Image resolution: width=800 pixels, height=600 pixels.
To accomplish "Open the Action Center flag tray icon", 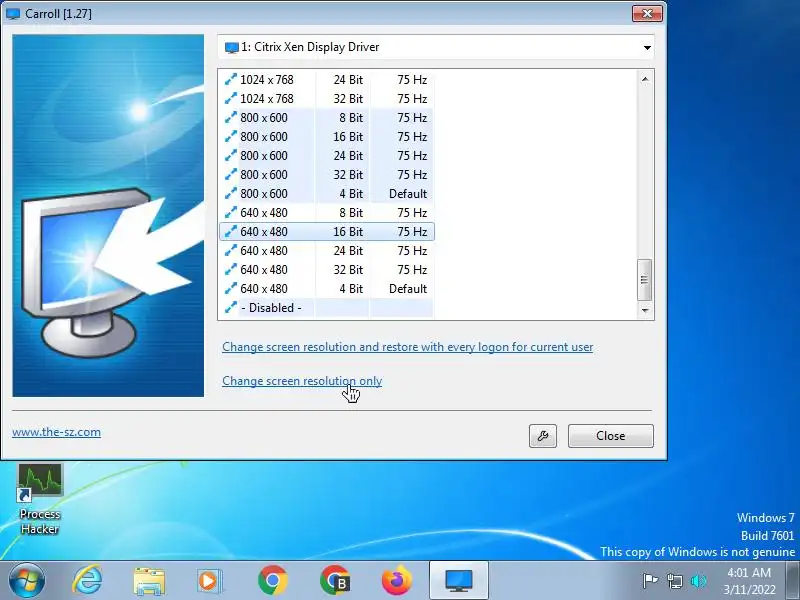I will [x=650, y=581].
